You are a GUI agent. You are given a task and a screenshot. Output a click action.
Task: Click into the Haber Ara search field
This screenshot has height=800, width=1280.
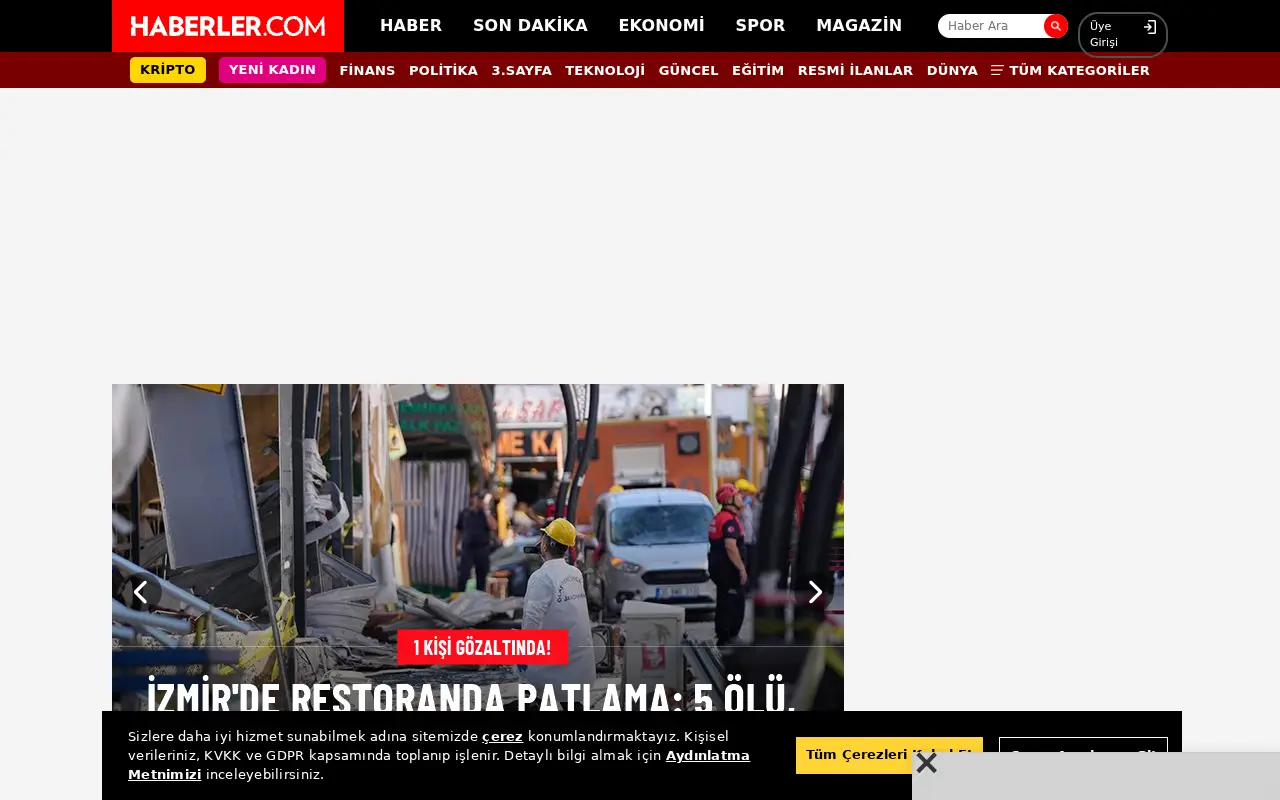click(x=992, y=26)
